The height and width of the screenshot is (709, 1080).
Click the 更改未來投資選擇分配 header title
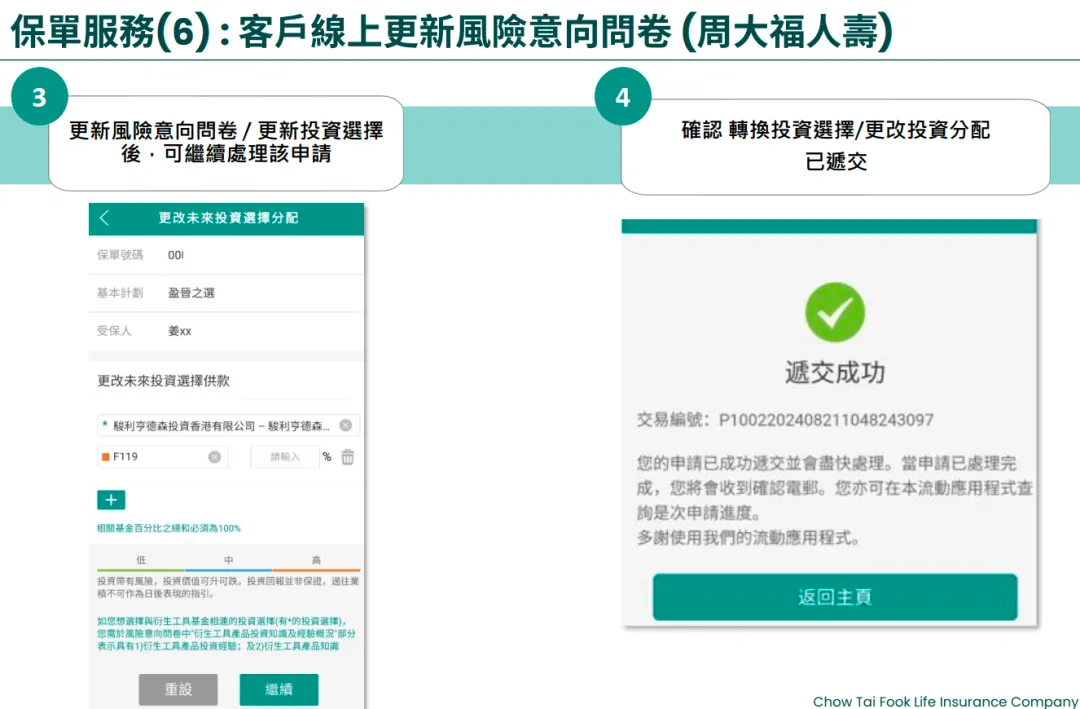[x=228, y=218]
